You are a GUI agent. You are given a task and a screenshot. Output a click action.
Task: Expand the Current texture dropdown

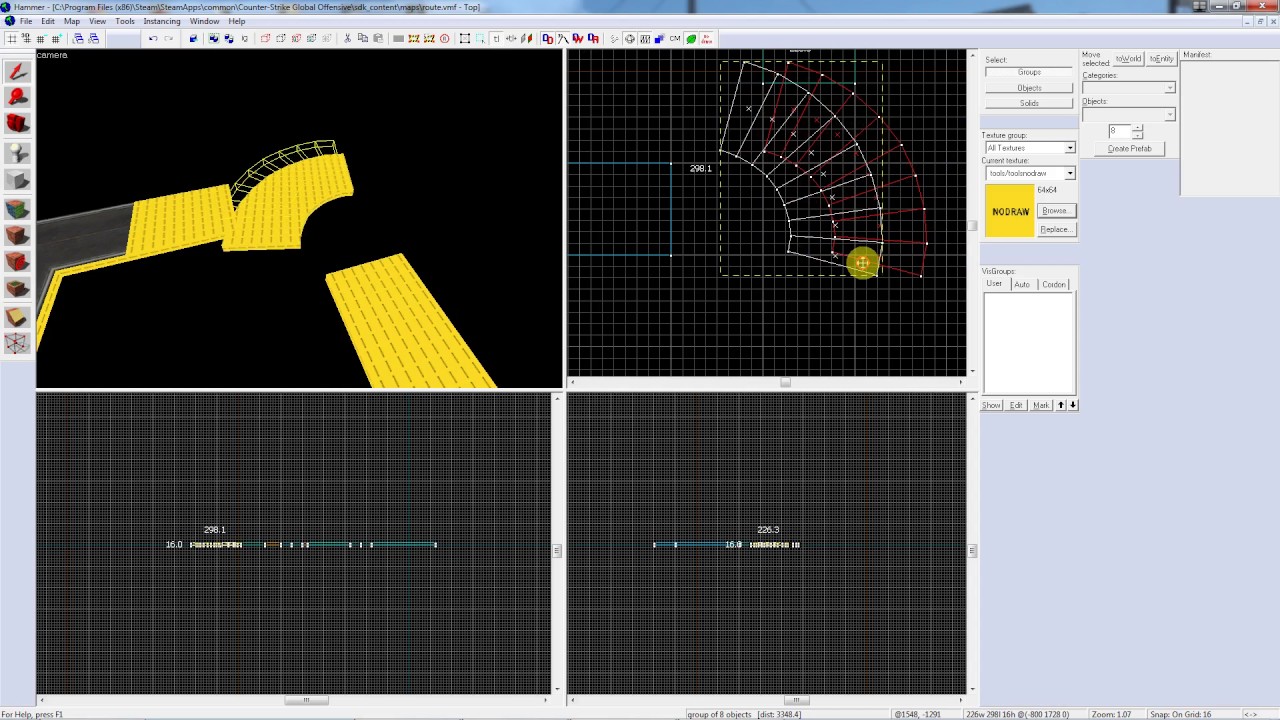[x=1030, y=173]
